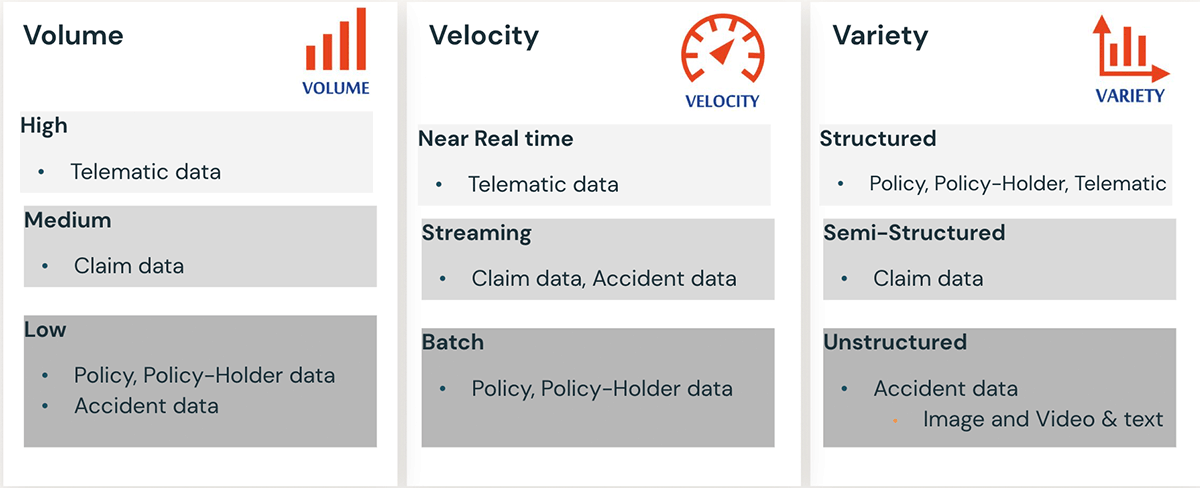Click the Medium volume section label

pyautogui.click(x=68, y=220)
